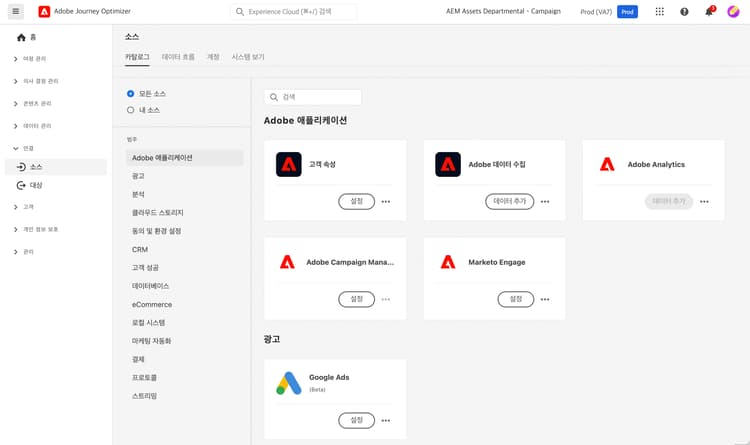
Task: Open the hamburger navigation menu
Action: 16,11
